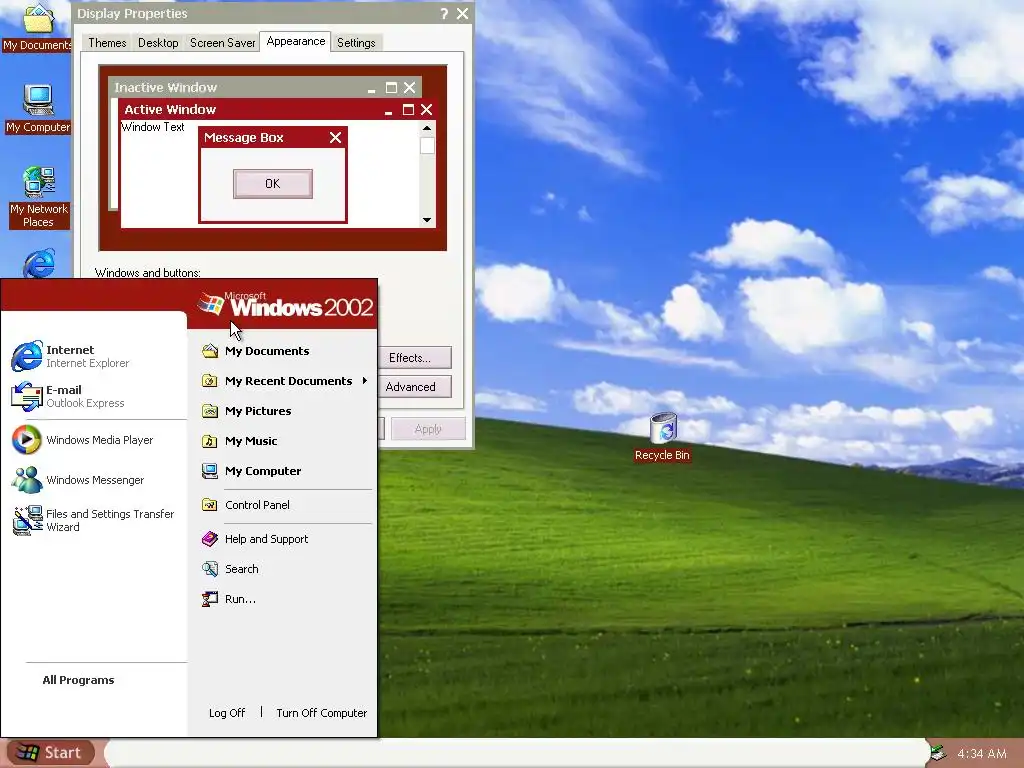Open the Screen Saver tab

coord(222,42)
